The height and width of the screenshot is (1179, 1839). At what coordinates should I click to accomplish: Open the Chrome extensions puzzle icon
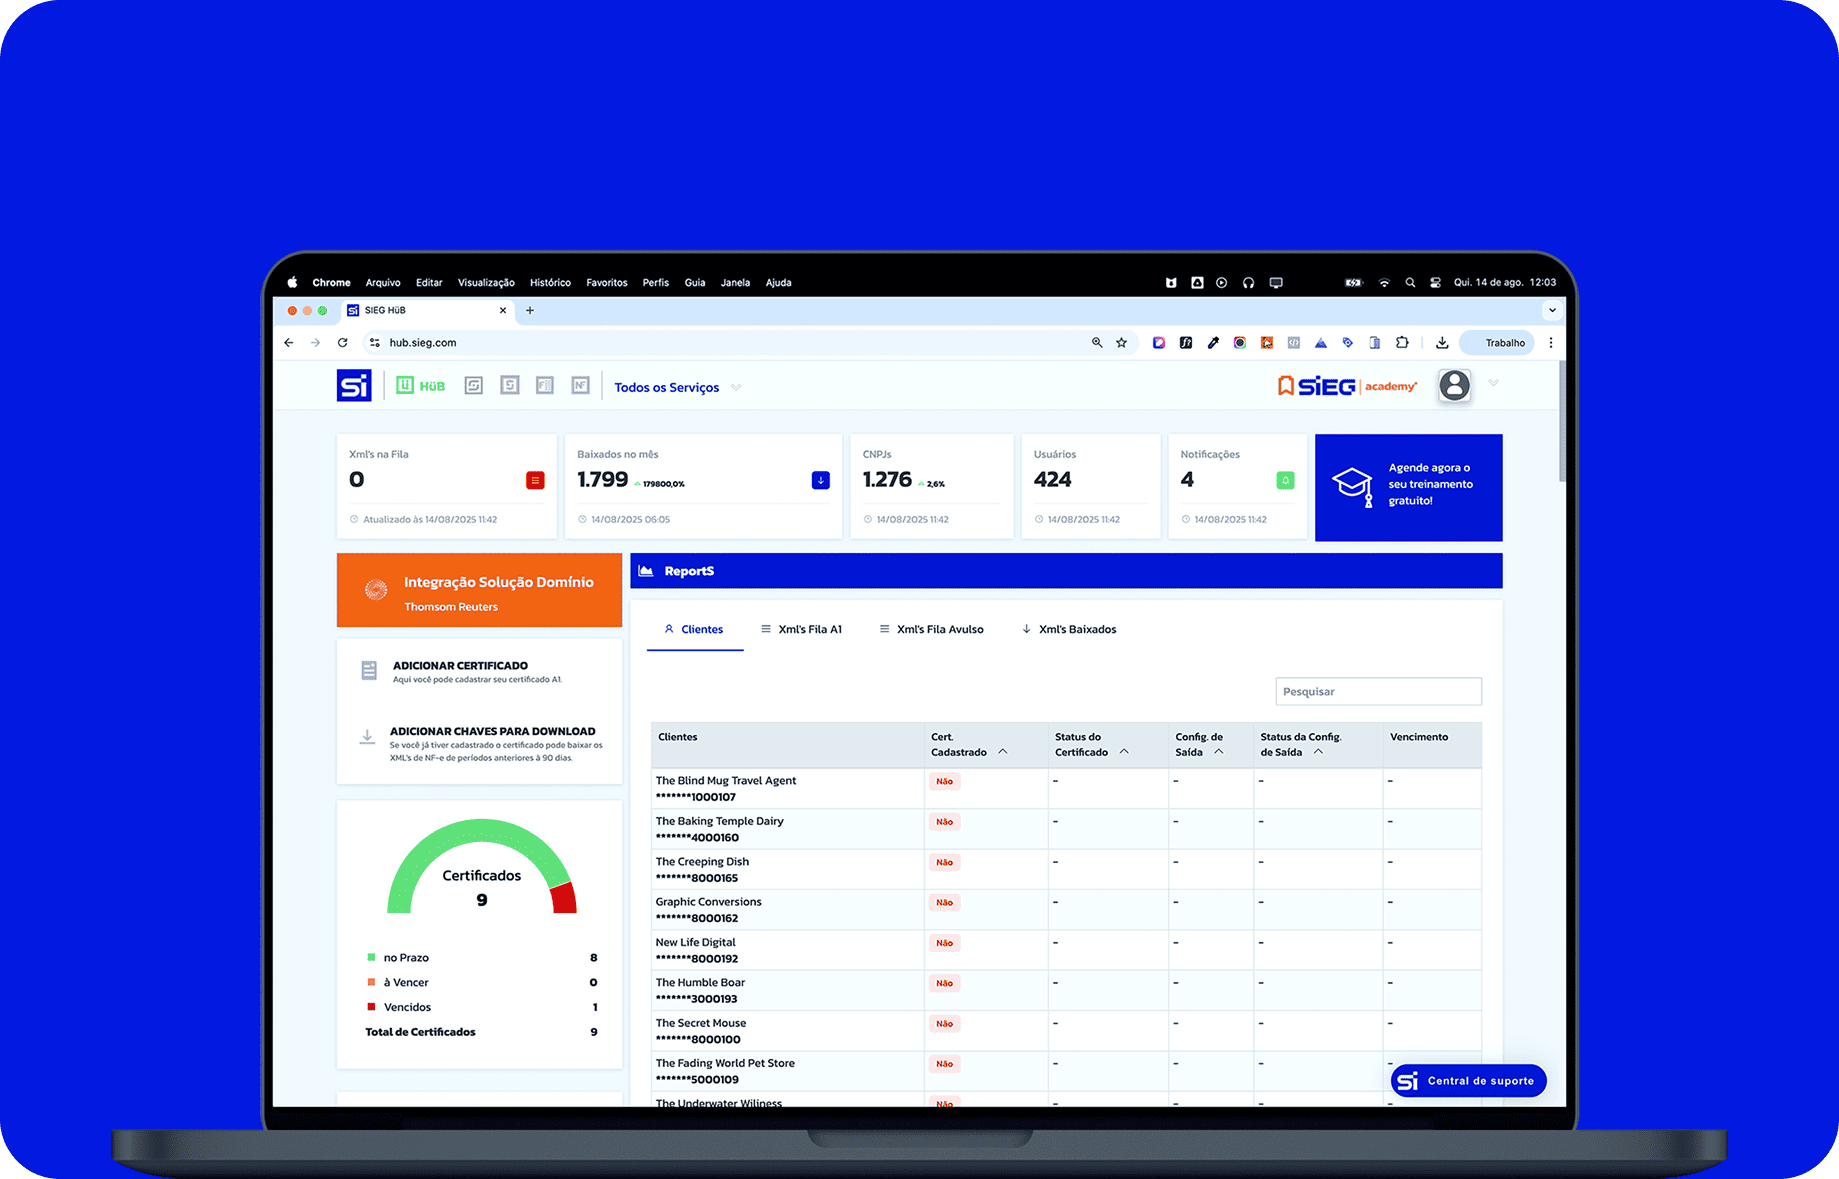[x=1402, y=343]
